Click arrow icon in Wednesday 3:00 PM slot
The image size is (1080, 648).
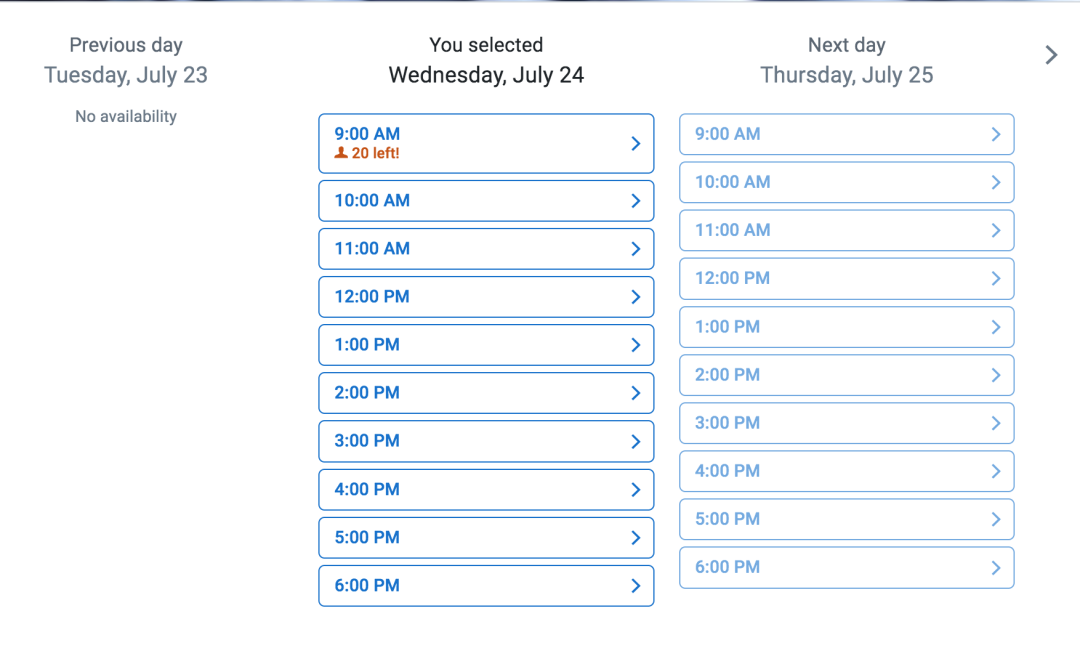click(636, 441)
